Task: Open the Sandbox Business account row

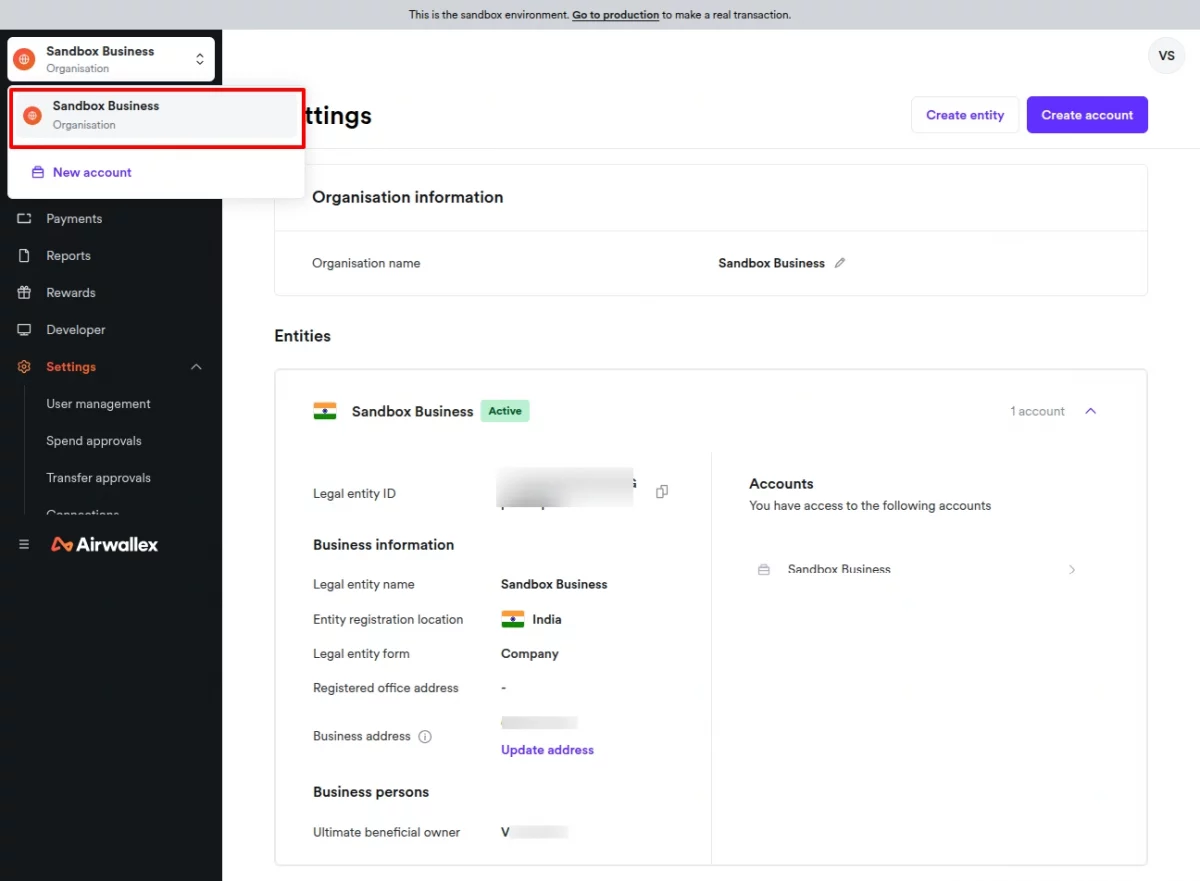Action: [918, 569]
